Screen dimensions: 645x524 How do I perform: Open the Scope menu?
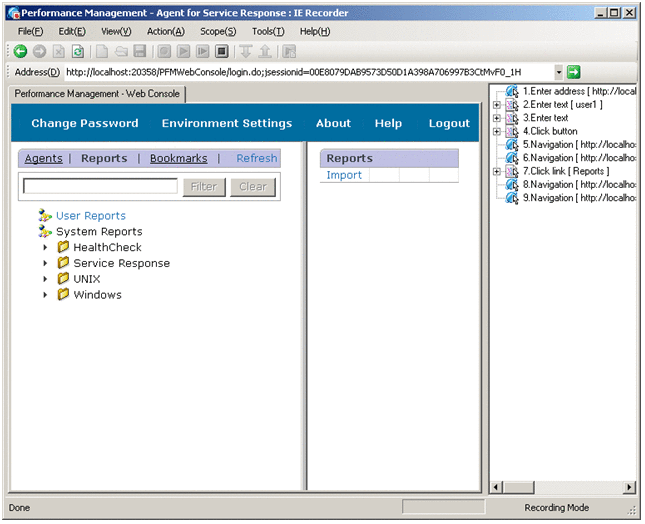(x=217, y=31)
